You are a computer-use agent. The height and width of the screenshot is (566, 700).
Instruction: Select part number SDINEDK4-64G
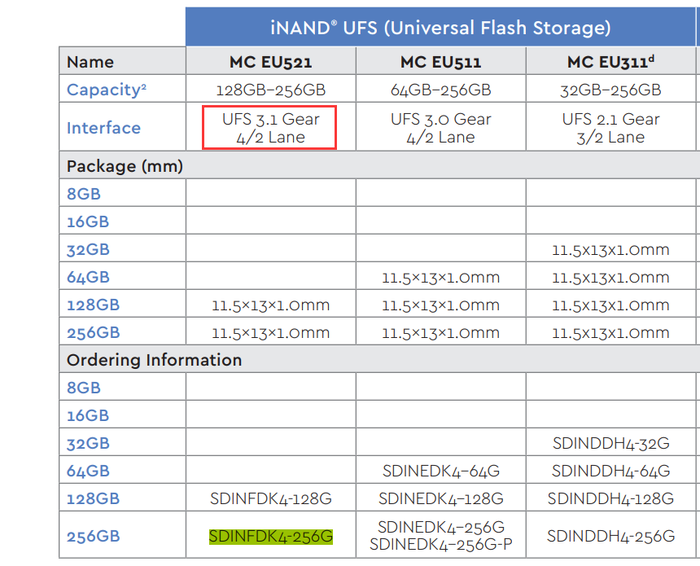[x=441, y=471]
